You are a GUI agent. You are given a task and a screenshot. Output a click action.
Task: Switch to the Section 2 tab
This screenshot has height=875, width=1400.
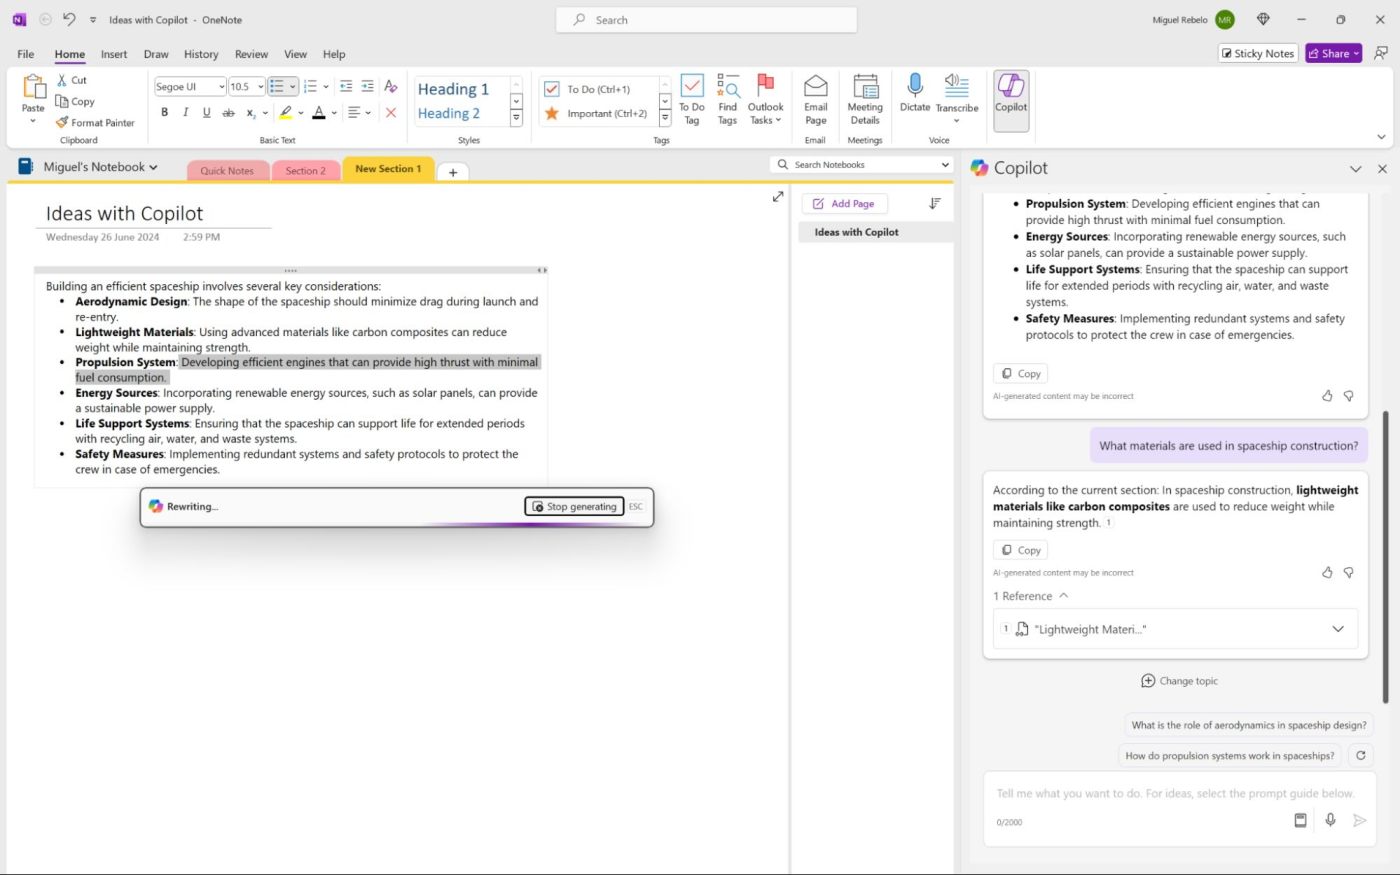click(x=305, y=171)
